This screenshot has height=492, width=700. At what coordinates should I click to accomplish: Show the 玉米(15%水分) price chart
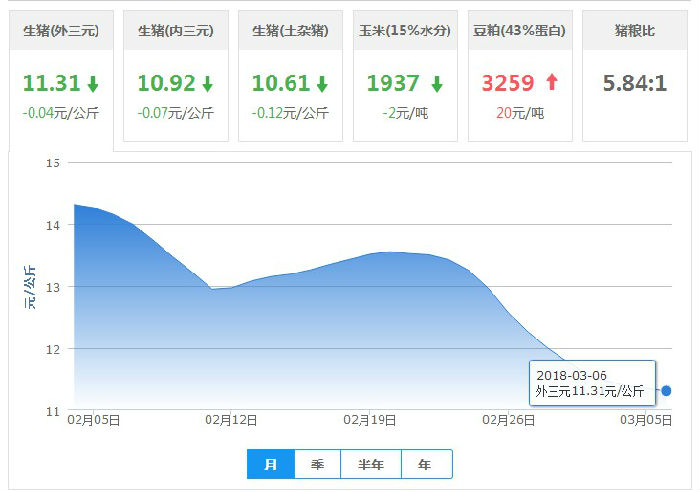[405, 31]
